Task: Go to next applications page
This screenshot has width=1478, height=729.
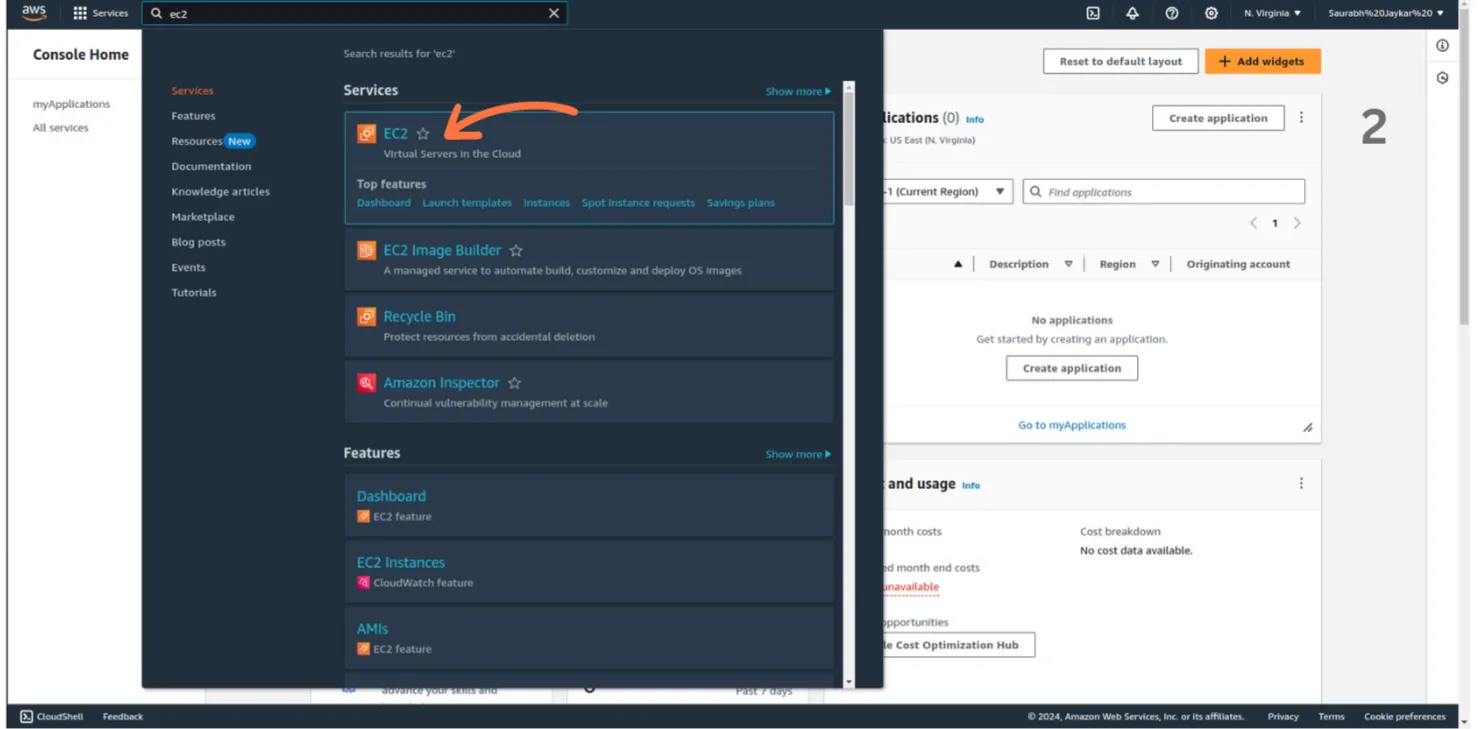Action: [x=1297, y=223]
